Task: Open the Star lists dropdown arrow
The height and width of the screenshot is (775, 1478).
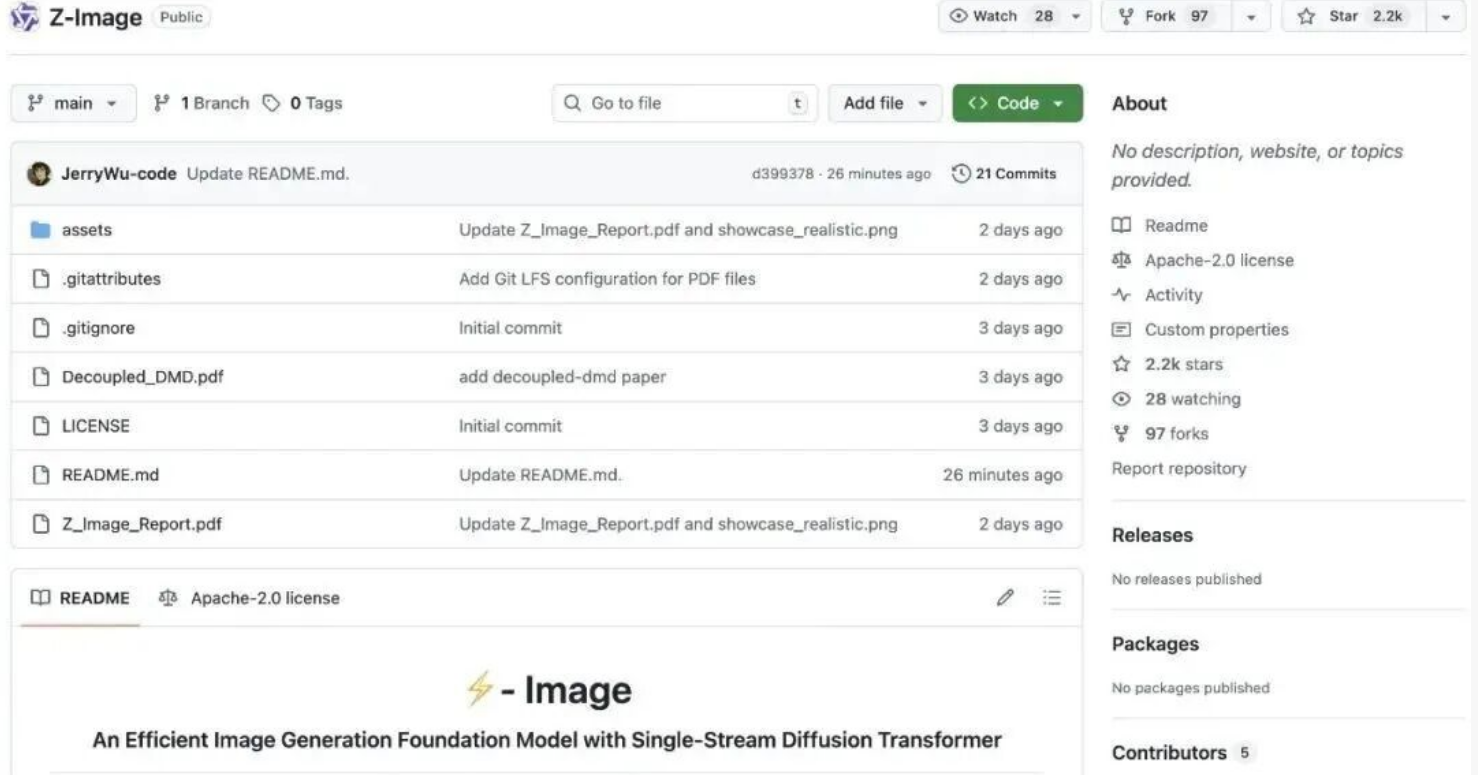Action: coord(1445,16)
